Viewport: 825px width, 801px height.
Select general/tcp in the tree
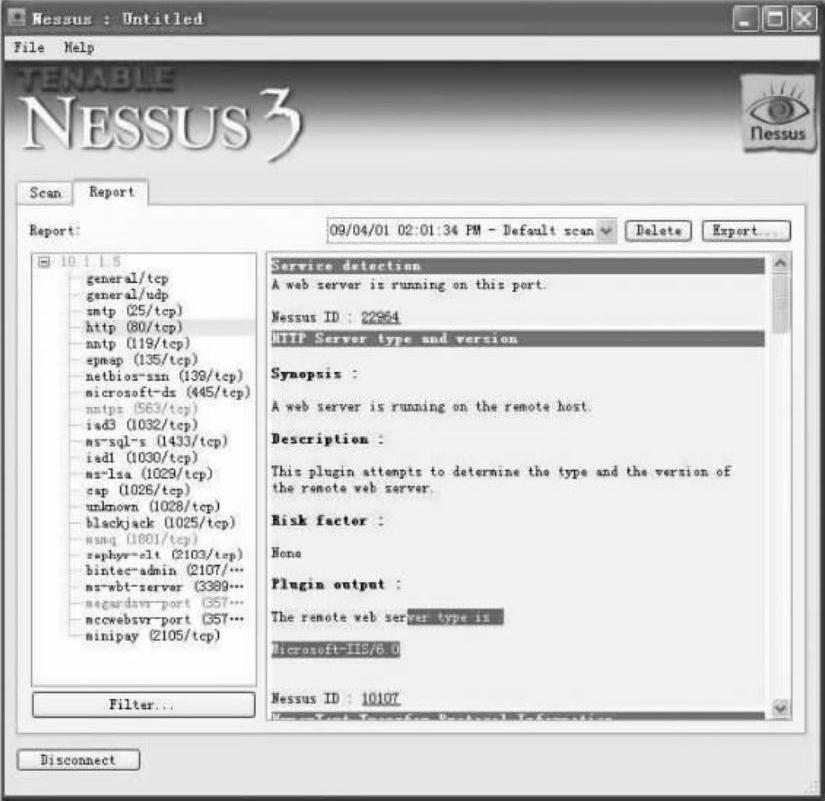coord(127,278)
